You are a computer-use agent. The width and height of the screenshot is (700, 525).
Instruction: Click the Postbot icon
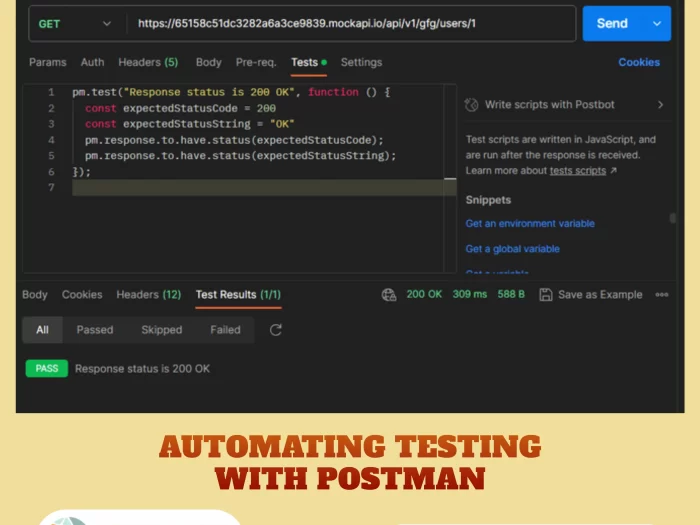(x=471, y=105)
